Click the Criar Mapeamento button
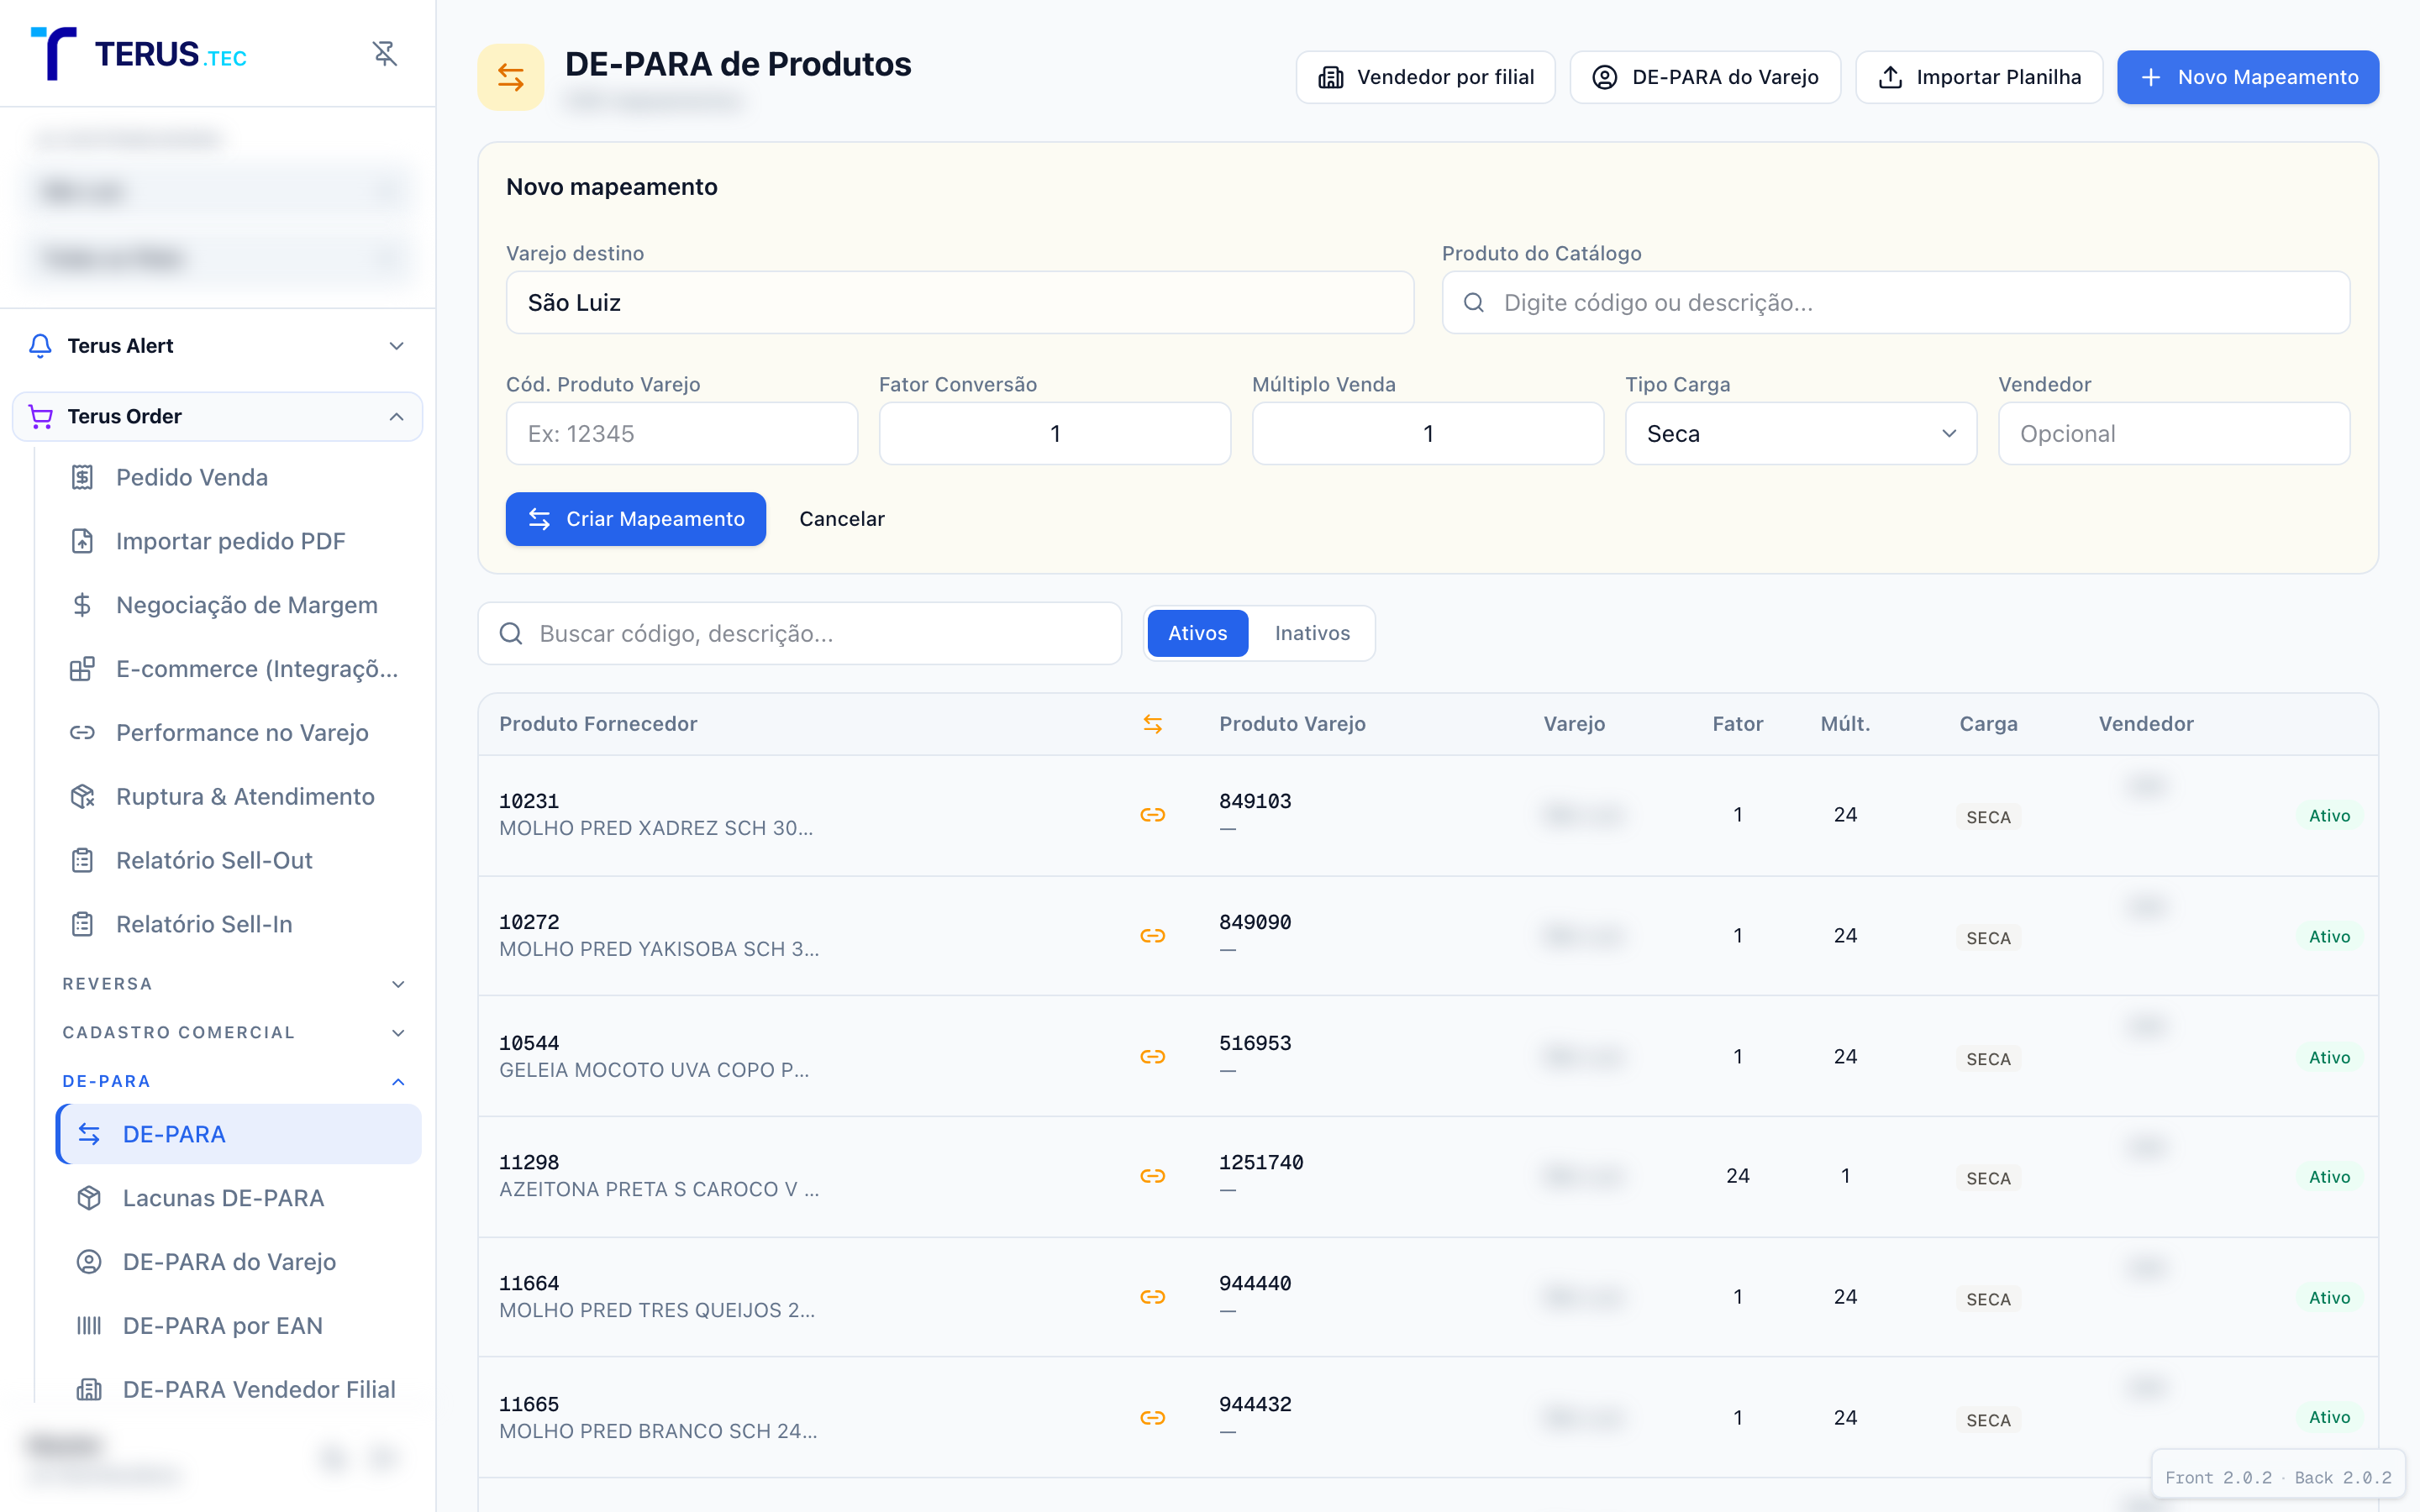Image resolution: width=2420 pixels, height=1512 pixels. tap(636, 519)
